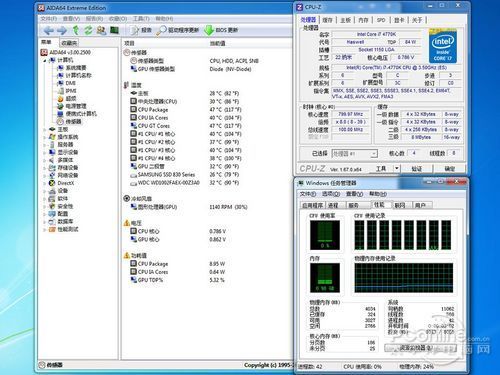Select AIDA64 v3.00.2500 root tree node
500x375 pixels.
click(66, 52)
